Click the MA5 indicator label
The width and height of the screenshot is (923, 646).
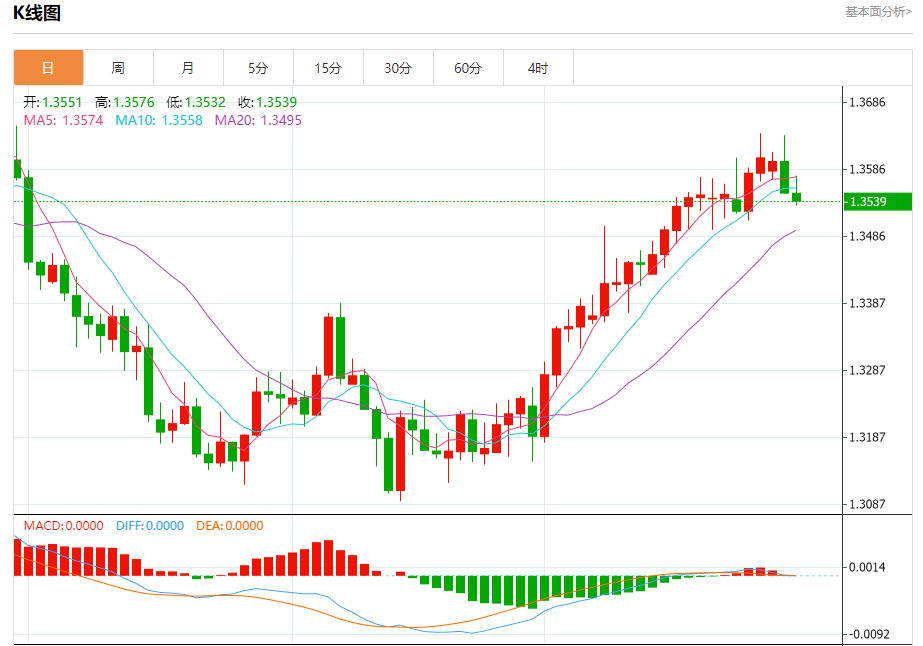point(63,120)
